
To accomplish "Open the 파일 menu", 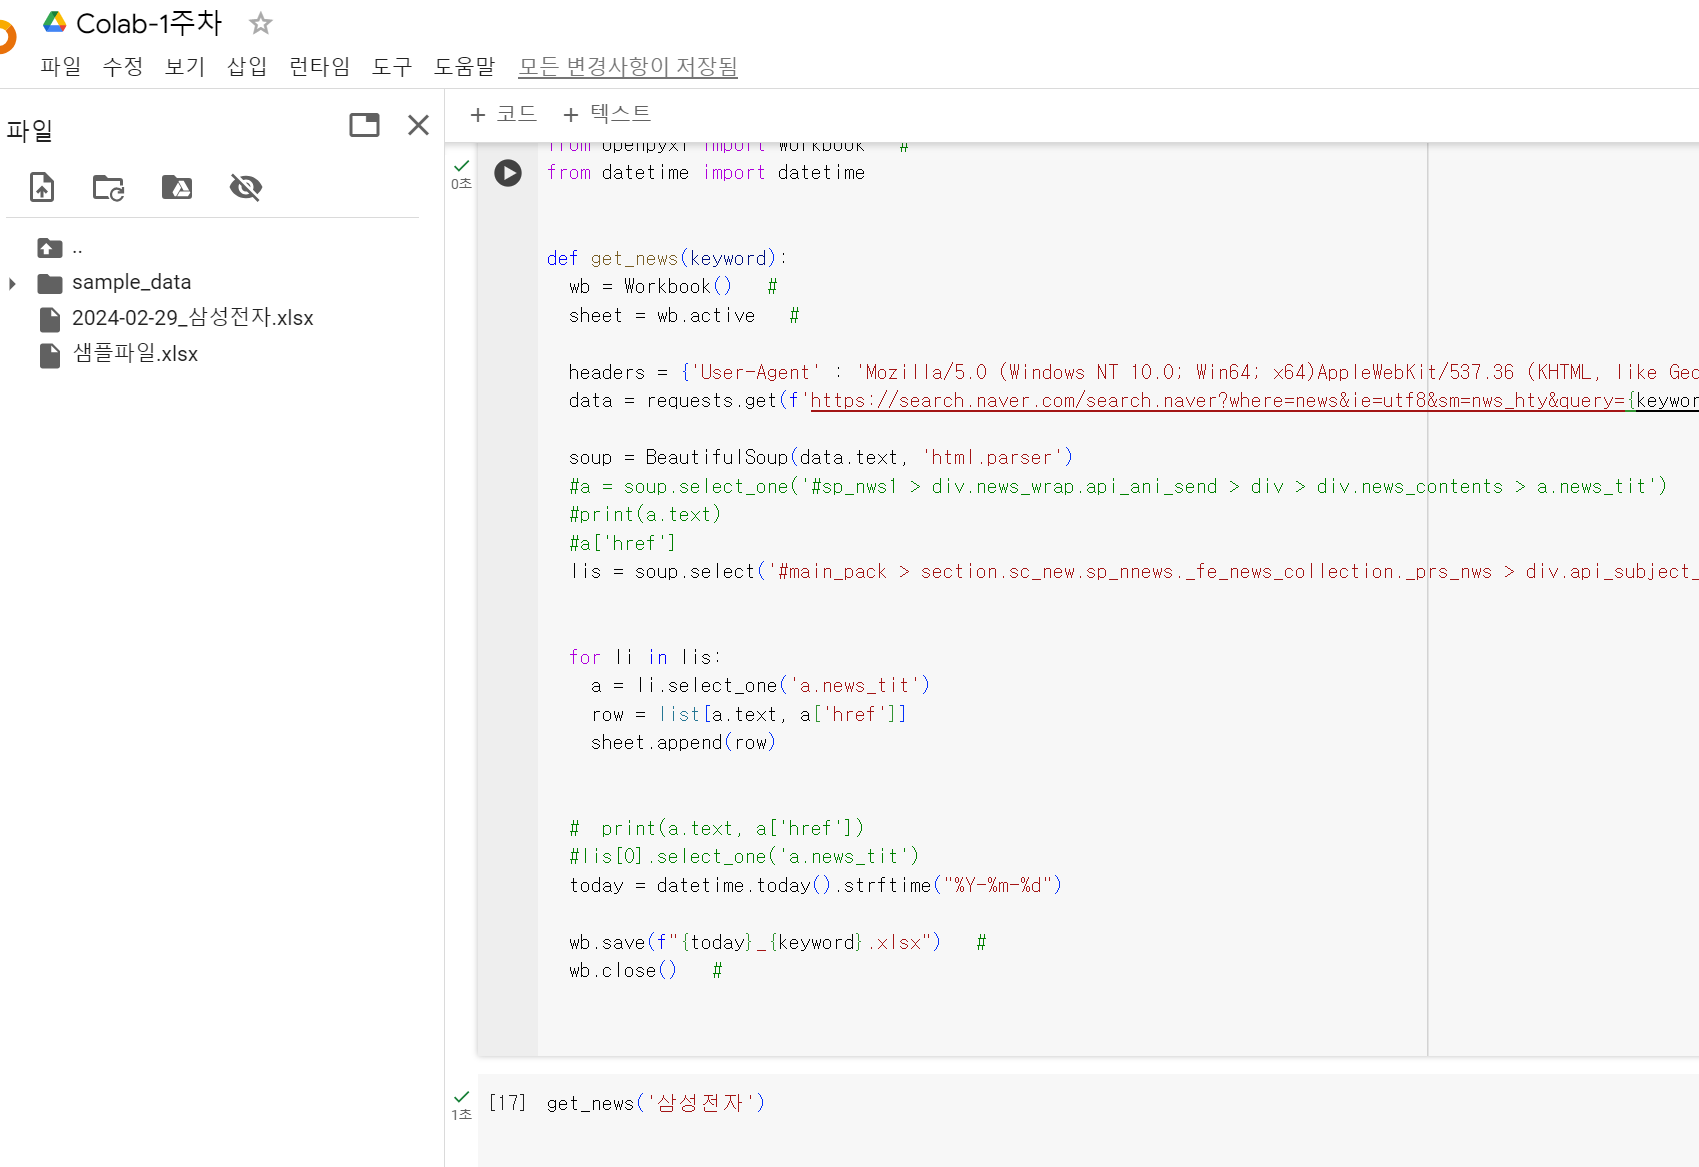I will pos(61,67).
